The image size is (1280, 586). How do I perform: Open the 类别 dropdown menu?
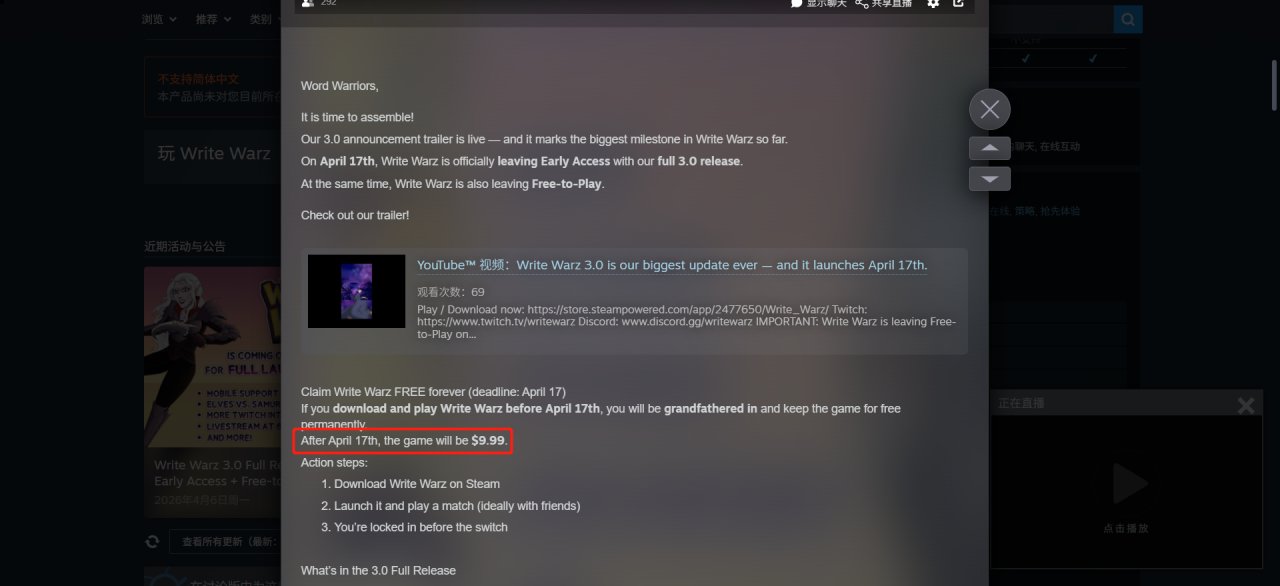click(261, 19)
